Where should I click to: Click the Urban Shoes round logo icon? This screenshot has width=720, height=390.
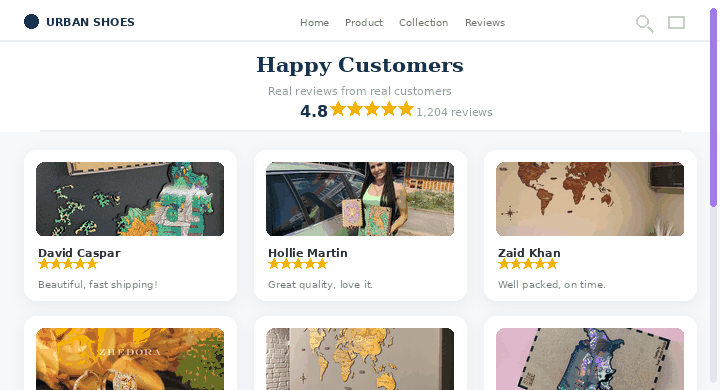[31, 22]
